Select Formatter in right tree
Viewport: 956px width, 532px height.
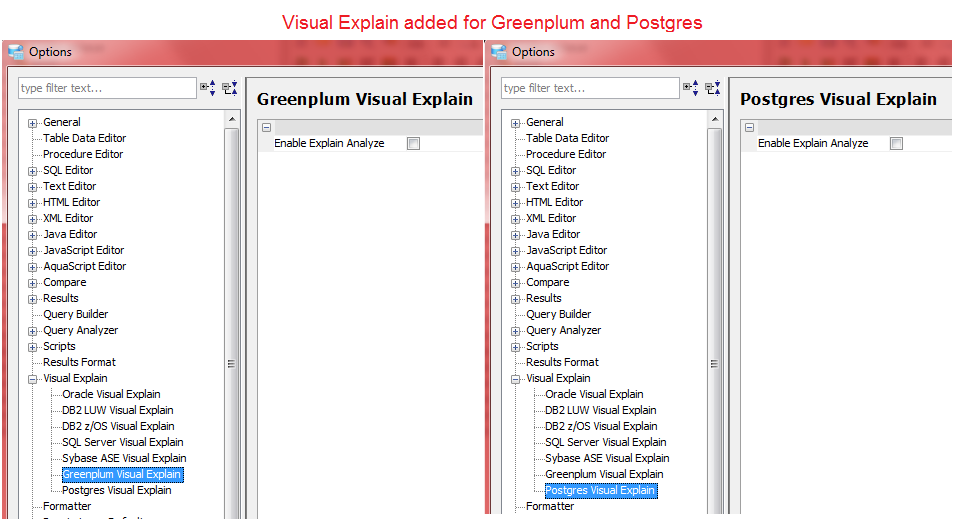tap(550, 506)
